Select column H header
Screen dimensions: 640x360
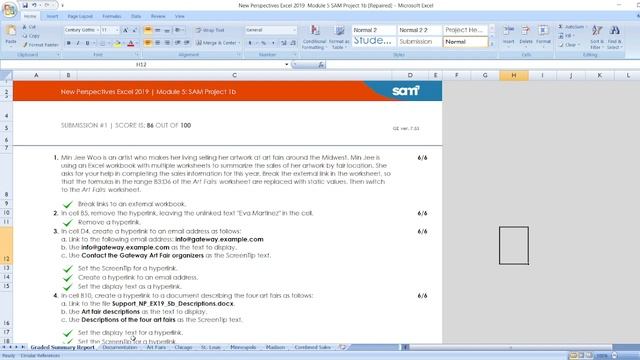click(x=513, y=75)
